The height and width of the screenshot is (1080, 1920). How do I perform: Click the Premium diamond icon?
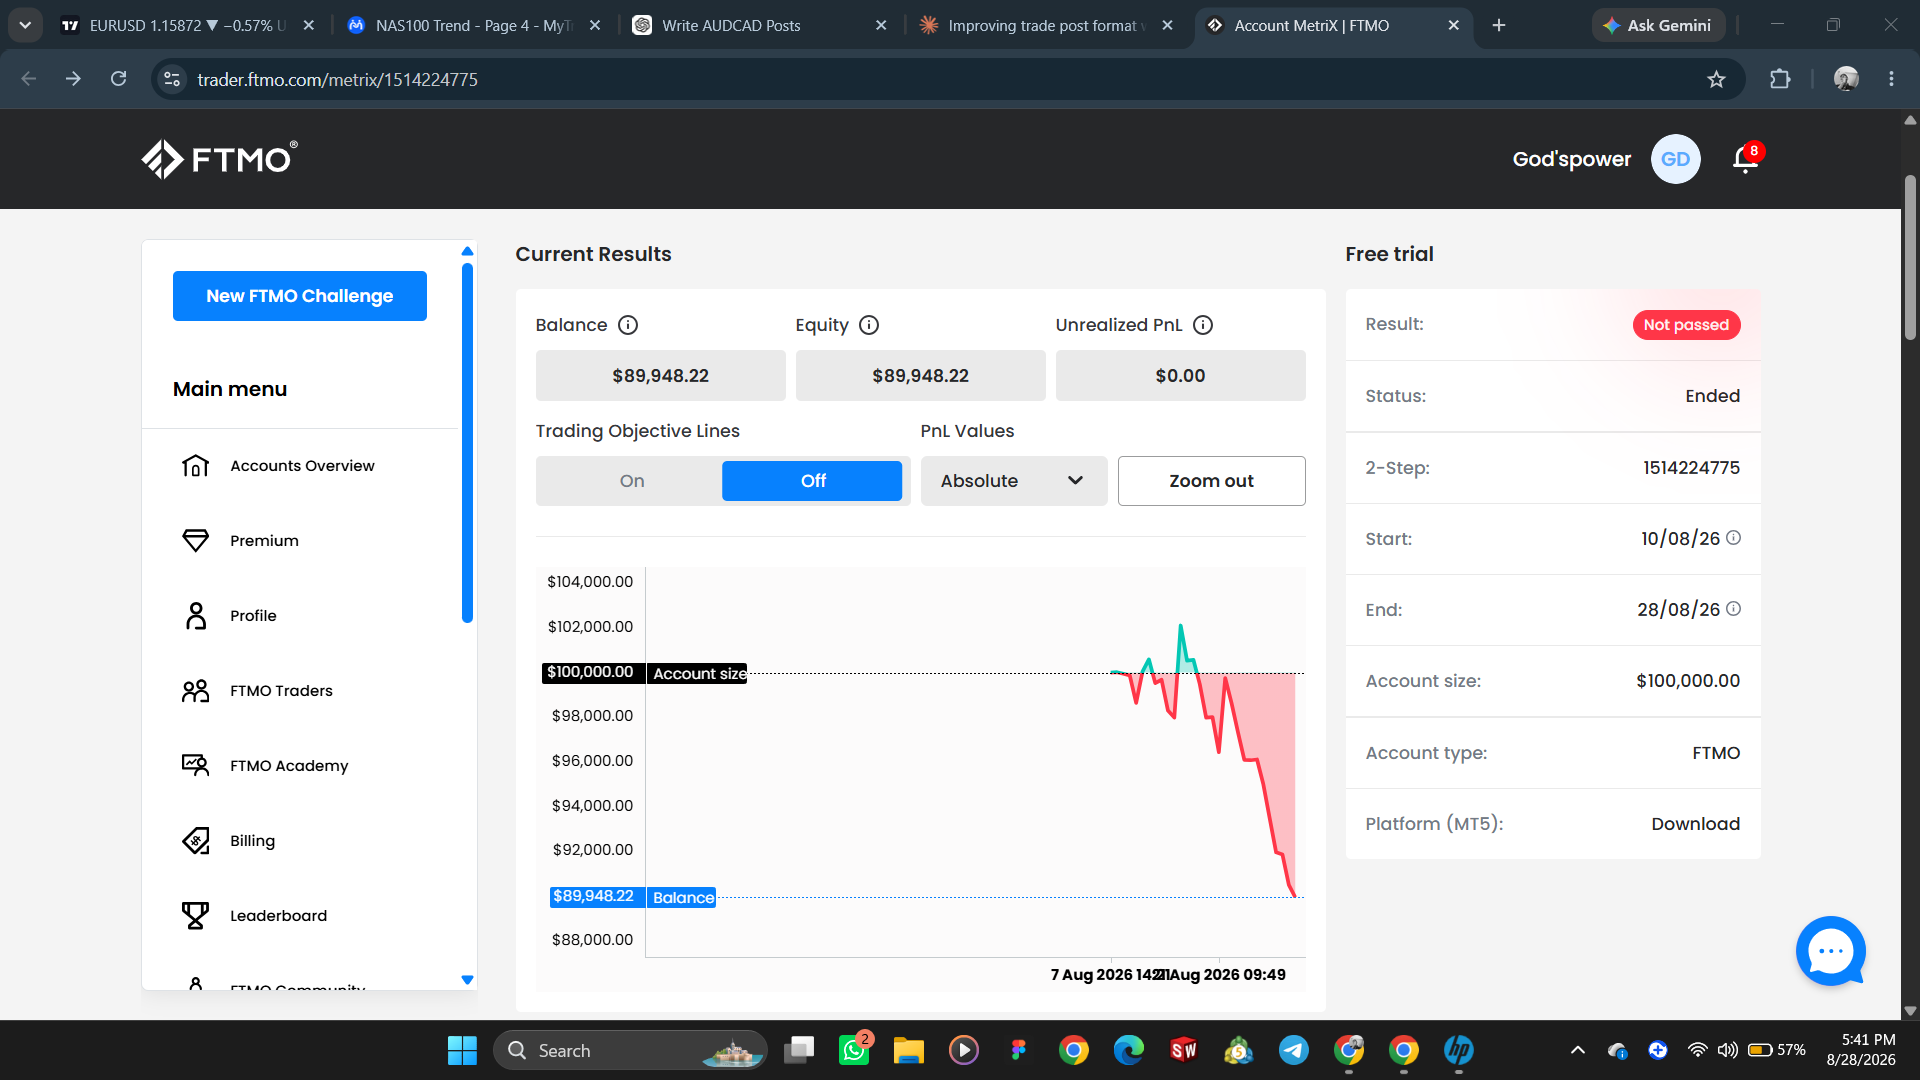click(x=196, y=541)
